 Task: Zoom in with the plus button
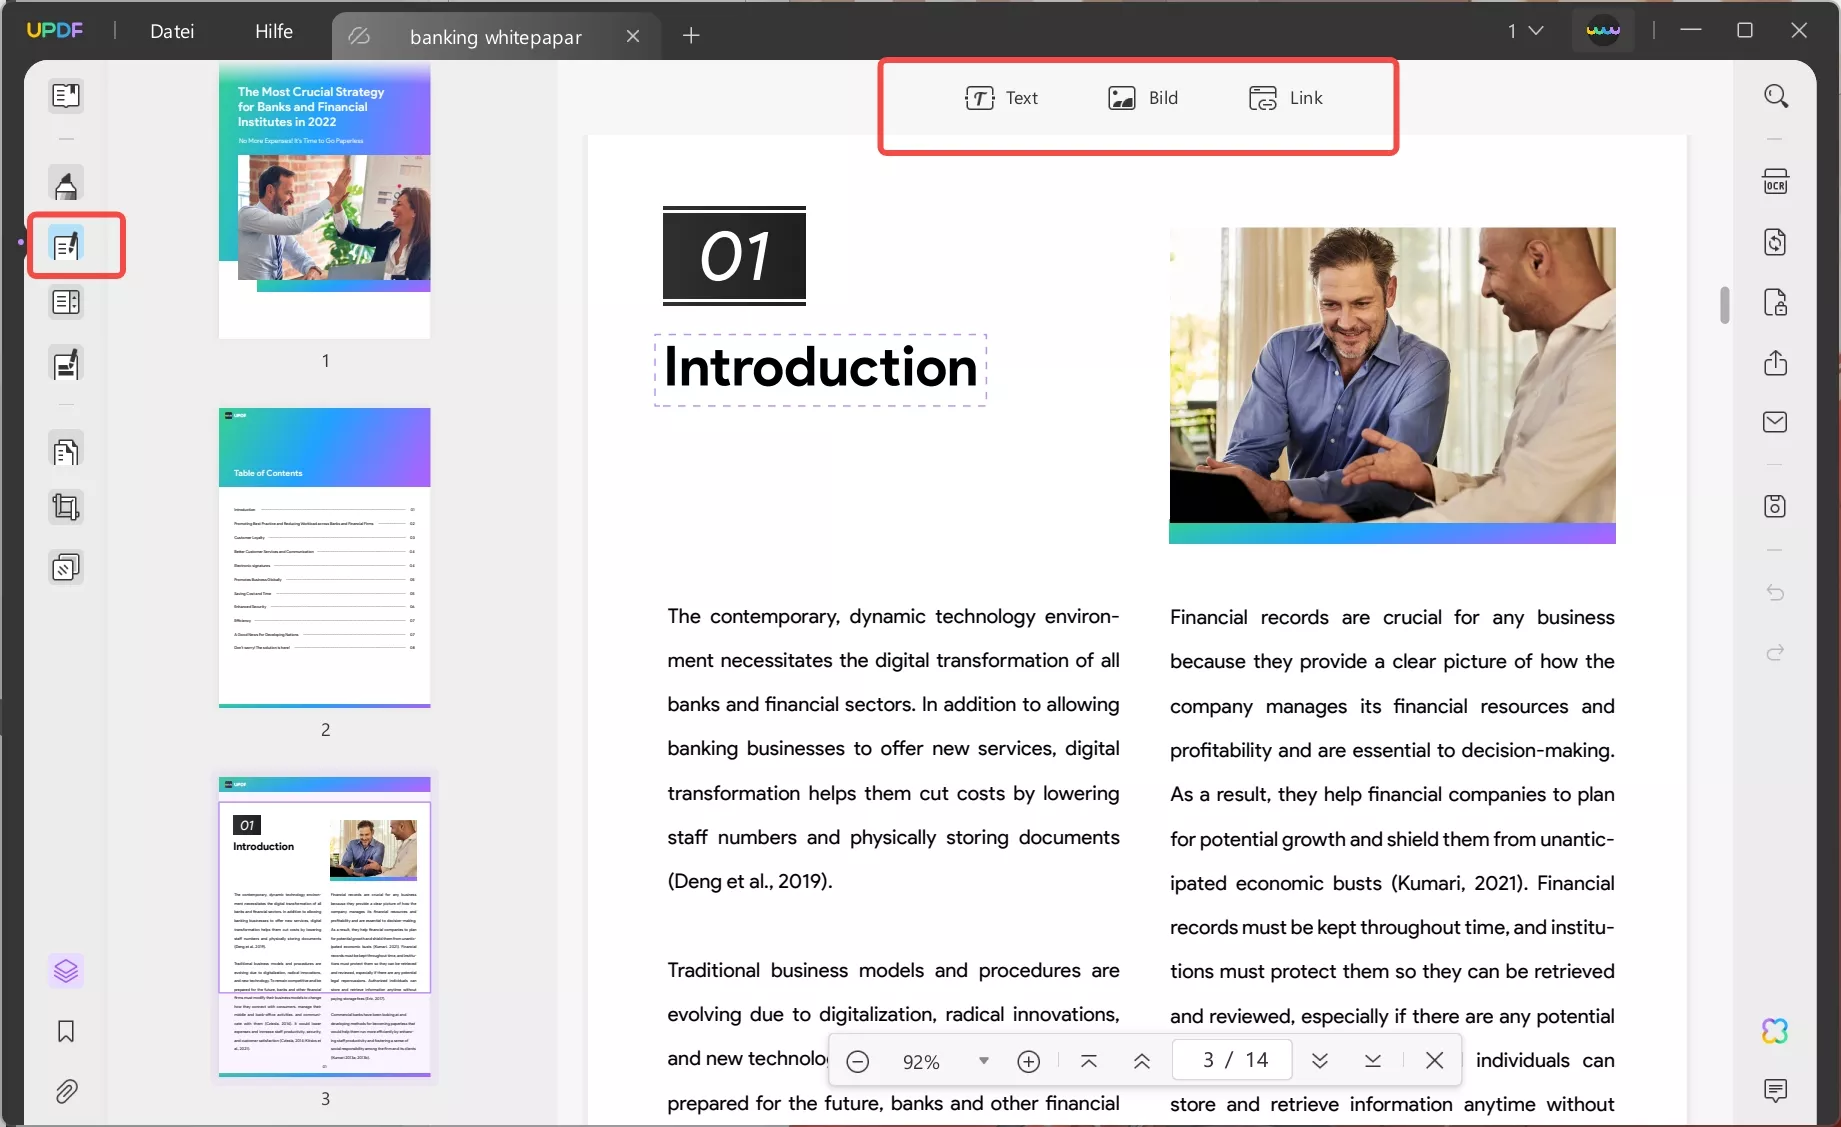point(1029,1061)
